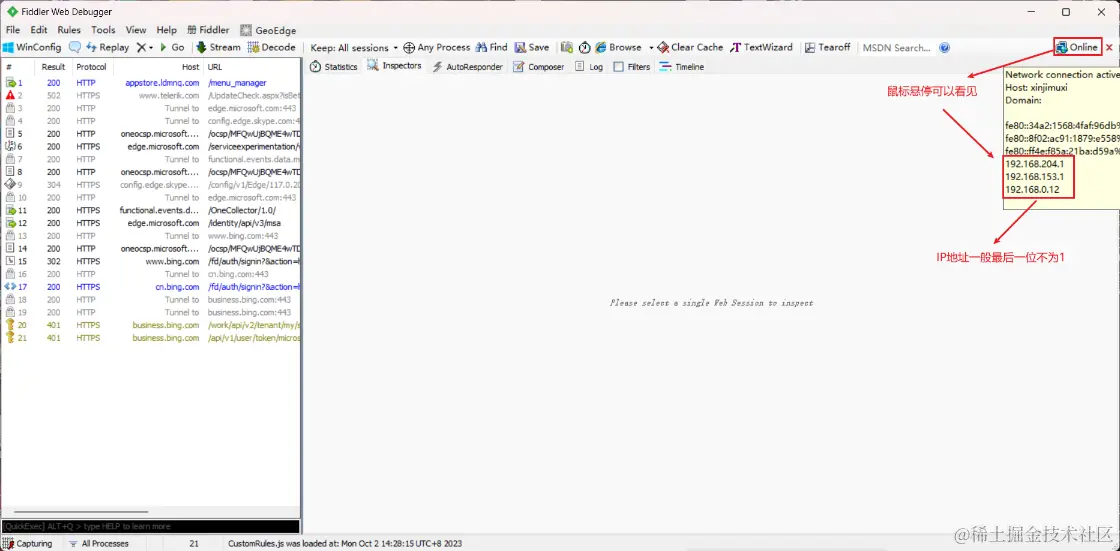Screen dimensions: 1120x551
Task: Click the All Processes status bar filter
Action: [x=99, y=543]
